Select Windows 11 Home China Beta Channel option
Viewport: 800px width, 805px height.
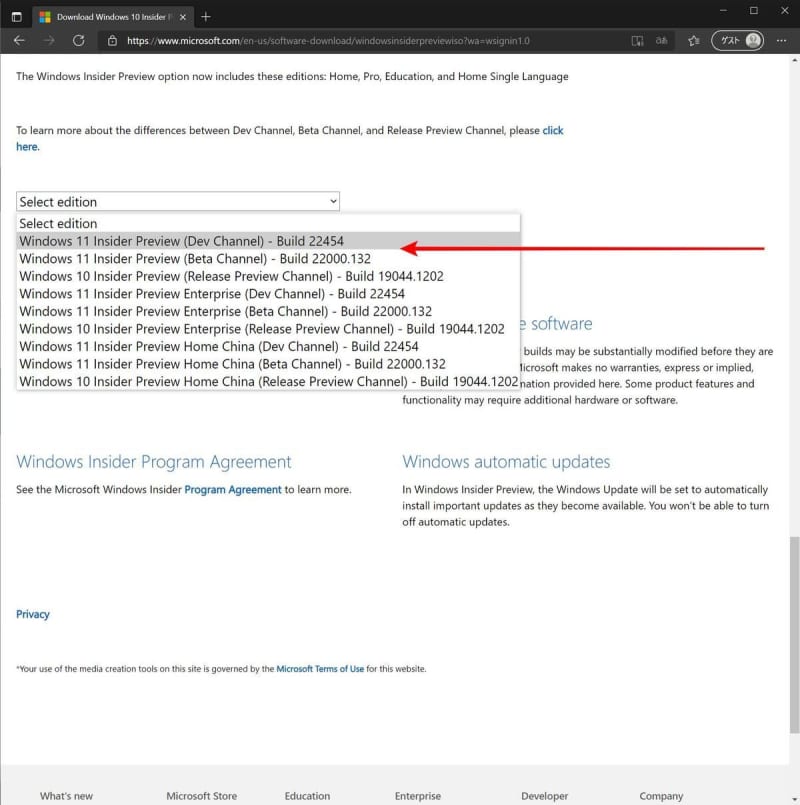coord(269,364)
